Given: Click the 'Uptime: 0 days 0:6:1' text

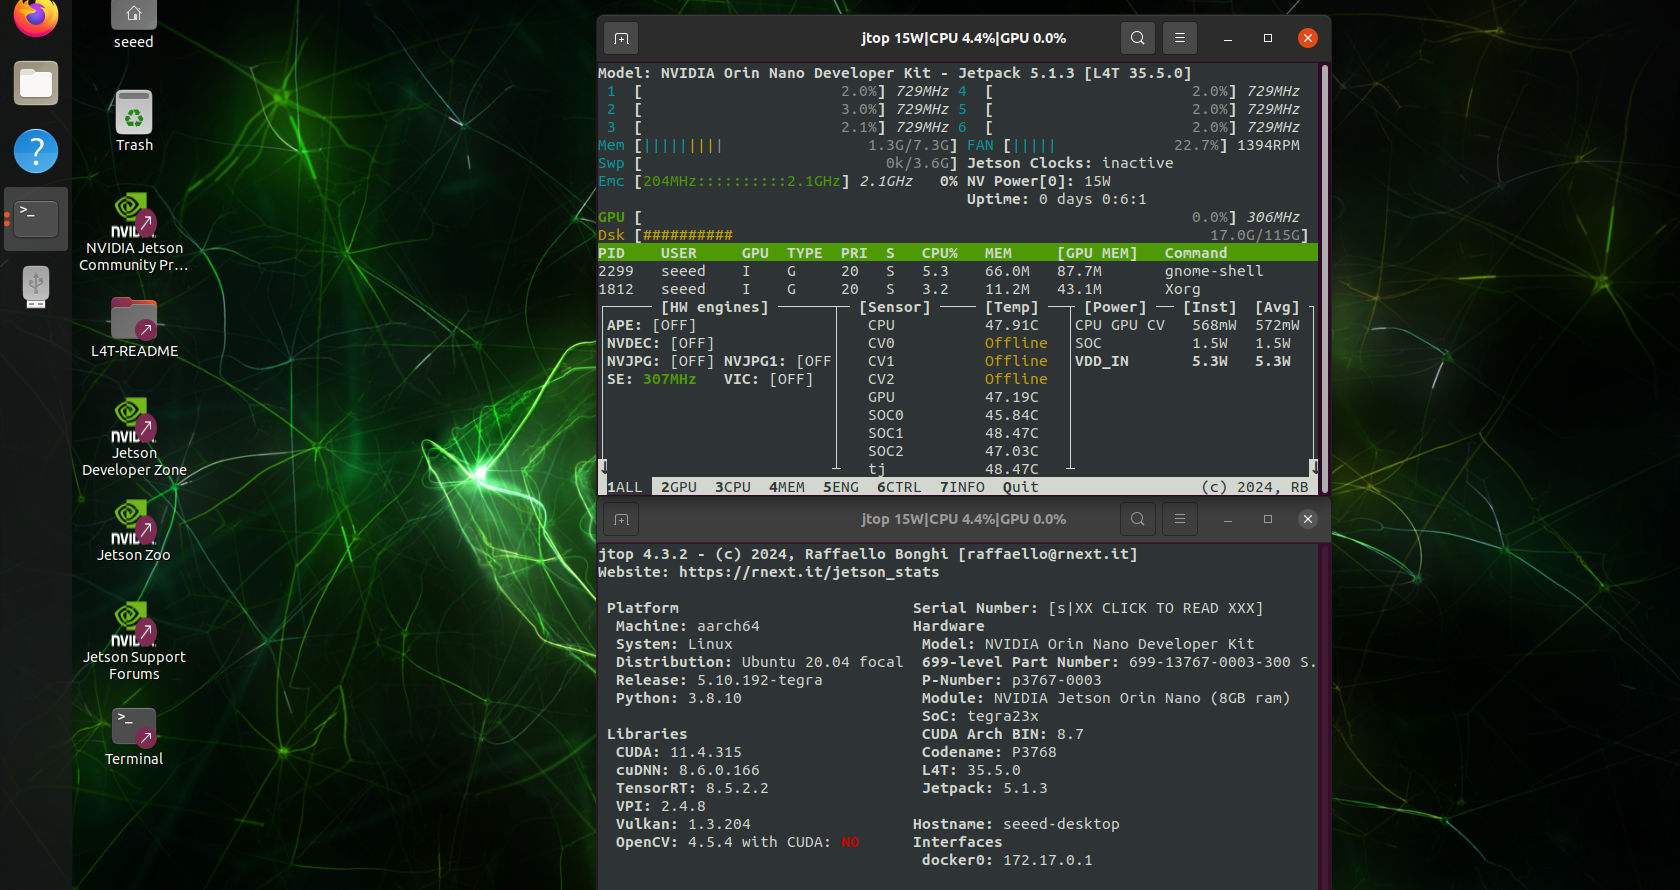Looking at the screenshot, I should (1057, 199).
